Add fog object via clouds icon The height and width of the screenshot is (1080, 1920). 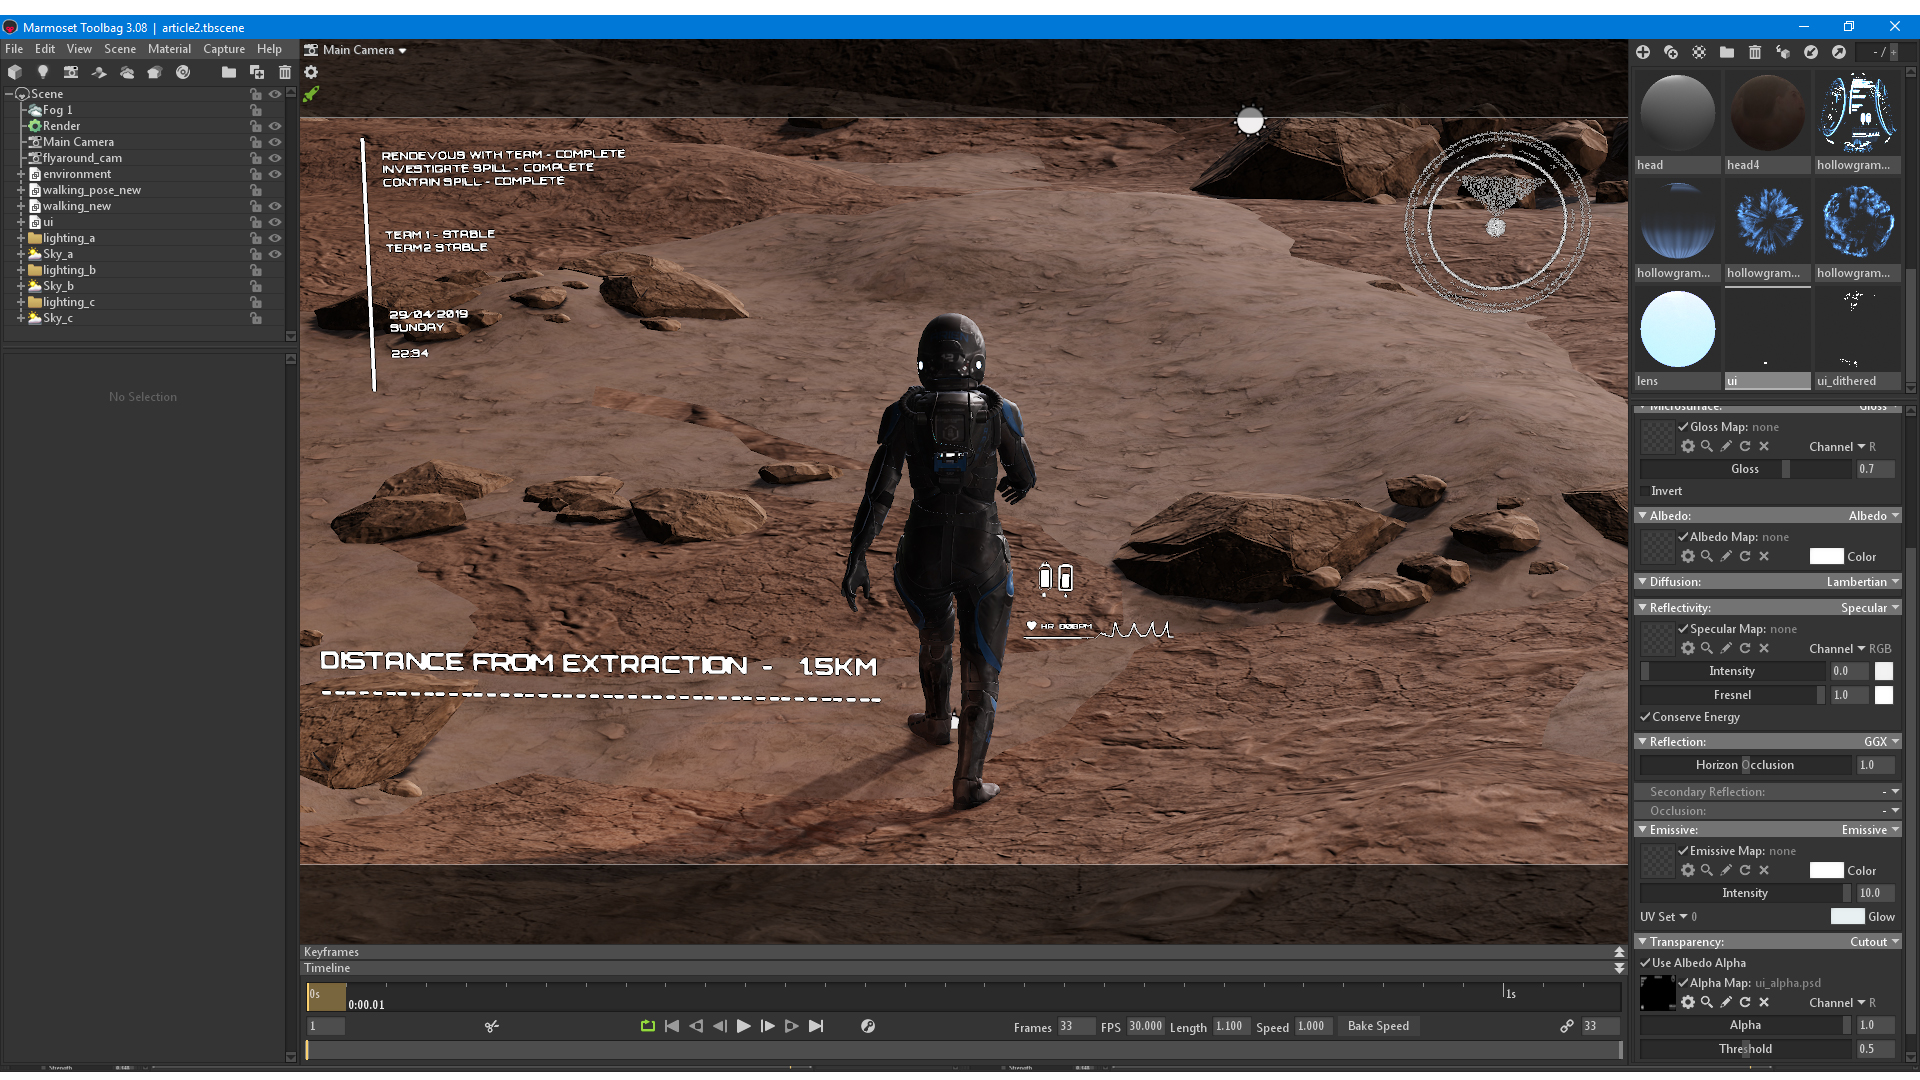(127, 72)
